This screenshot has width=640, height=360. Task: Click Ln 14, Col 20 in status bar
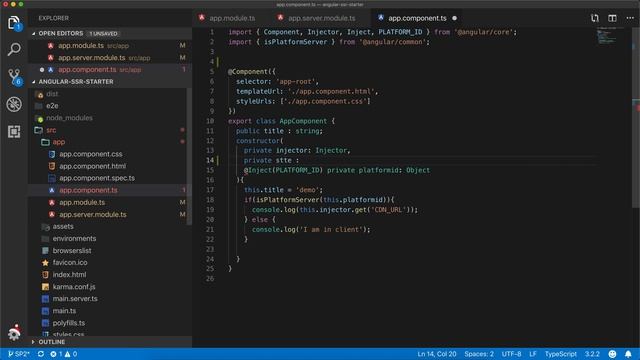coord(436,354)
